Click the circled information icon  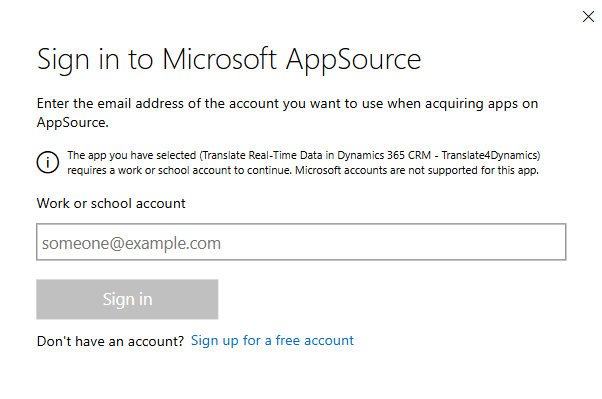point(48,162)
